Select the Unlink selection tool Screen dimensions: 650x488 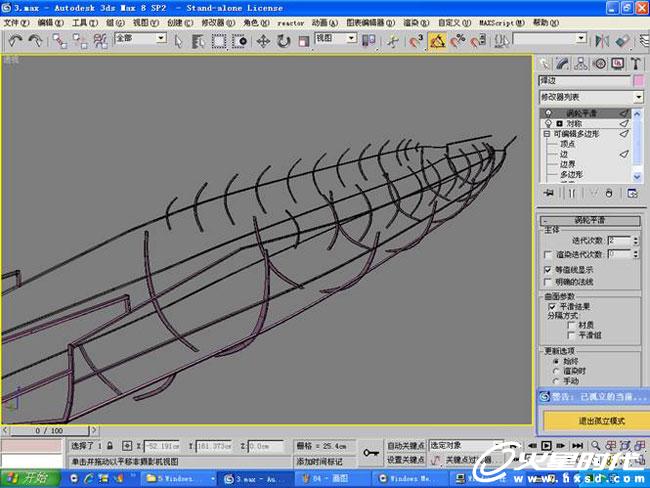[x=80, y=41]
